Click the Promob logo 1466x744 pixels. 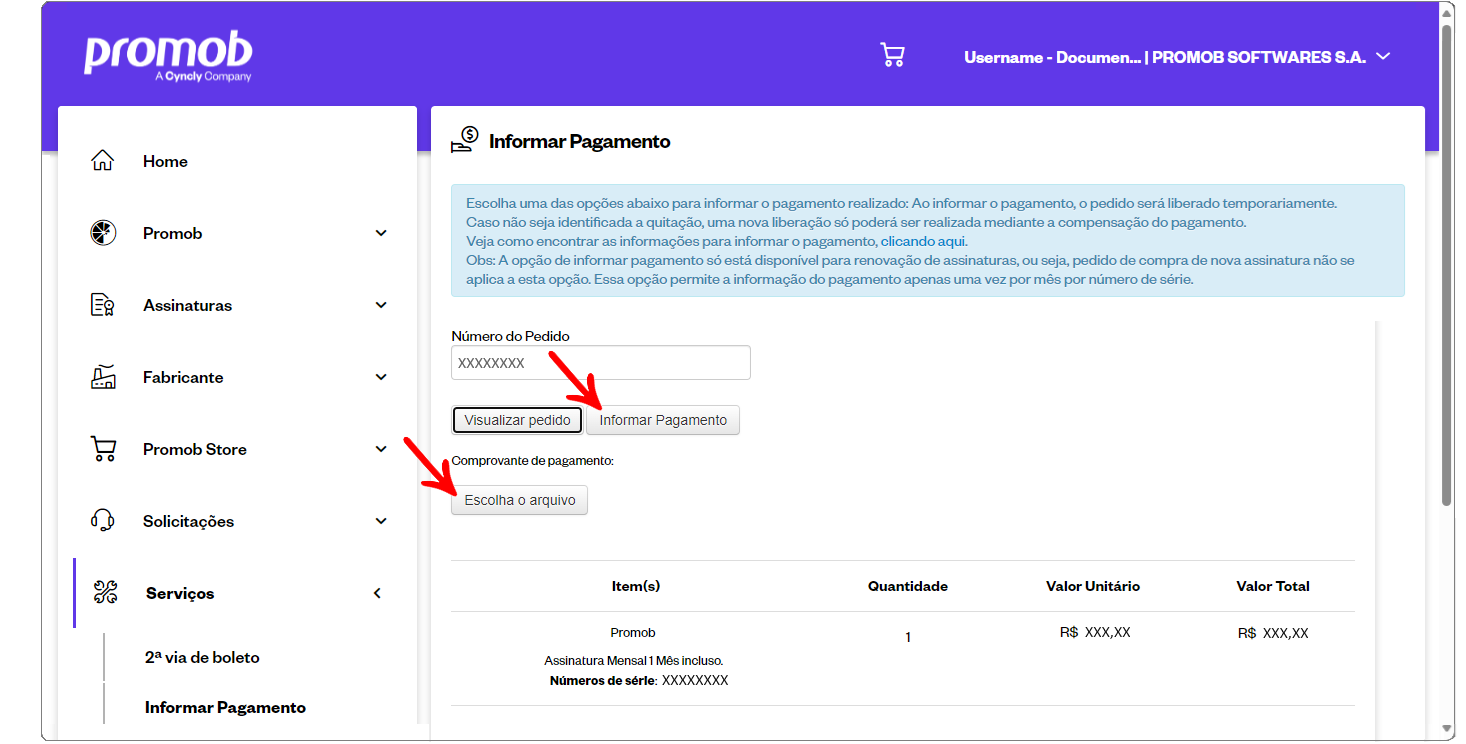tap(168, 56)
